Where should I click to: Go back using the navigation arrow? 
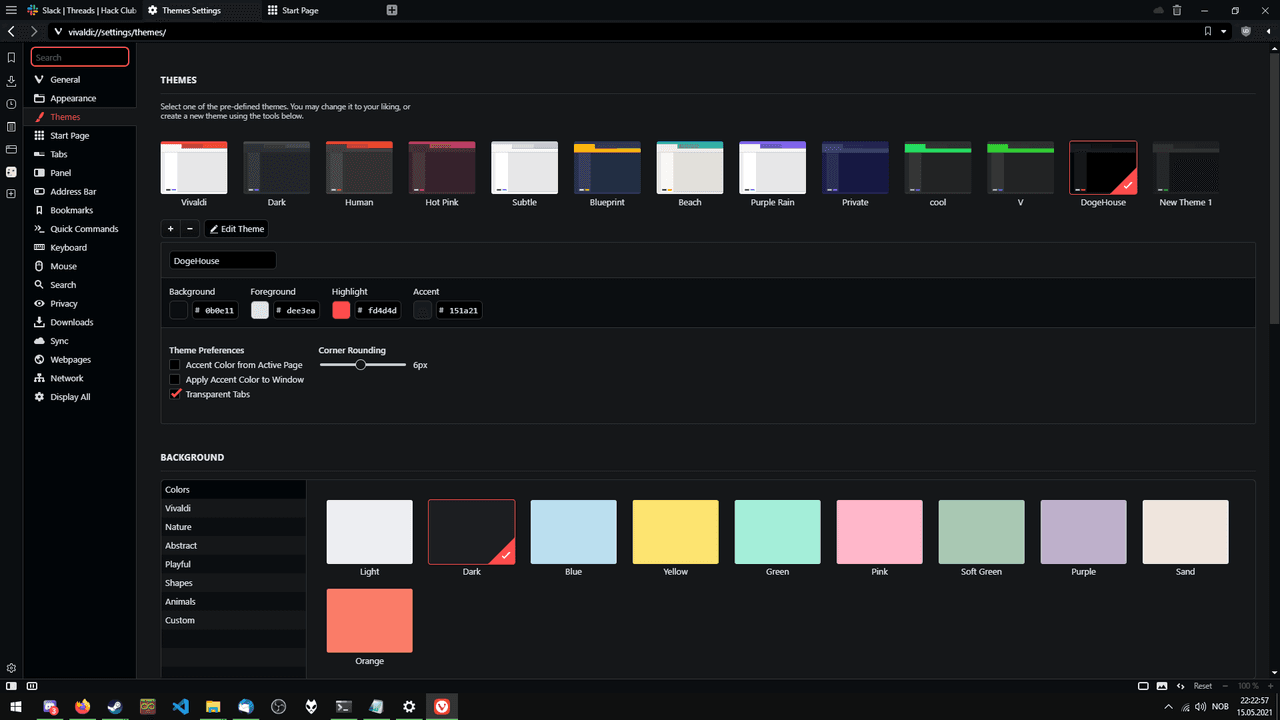(x=11, y=32)
